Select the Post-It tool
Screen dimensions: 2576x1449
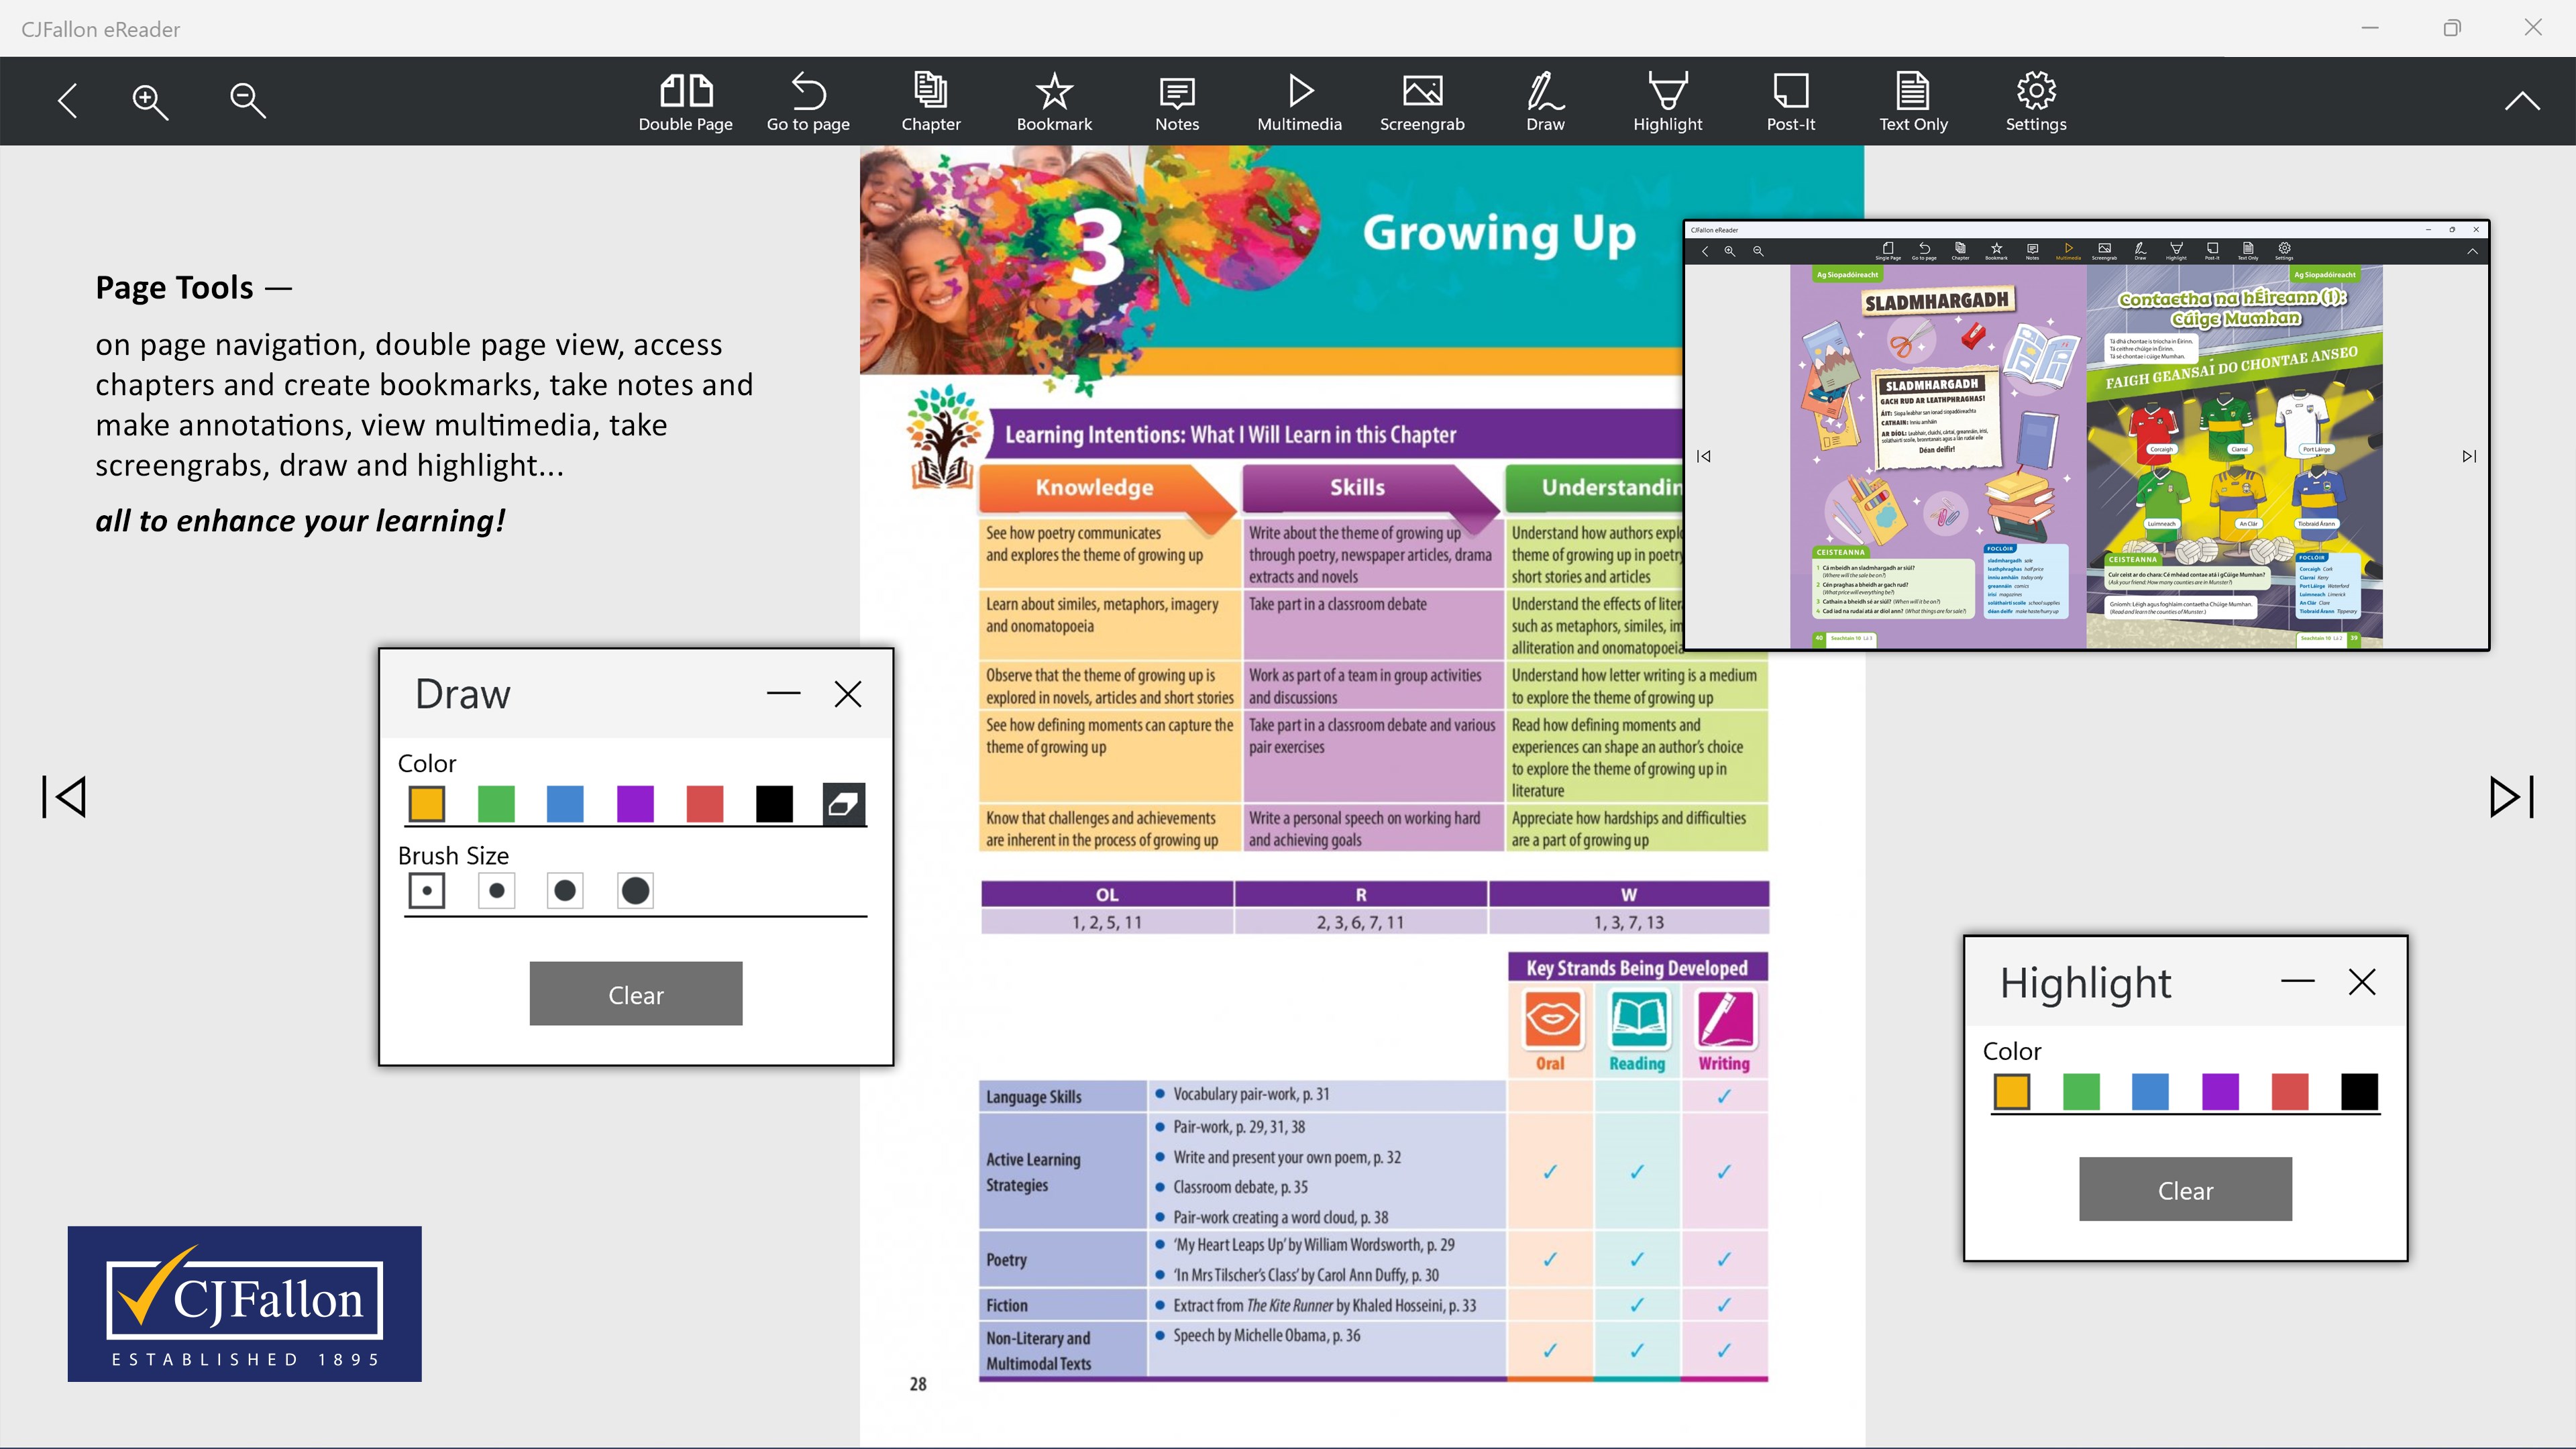1790,100
